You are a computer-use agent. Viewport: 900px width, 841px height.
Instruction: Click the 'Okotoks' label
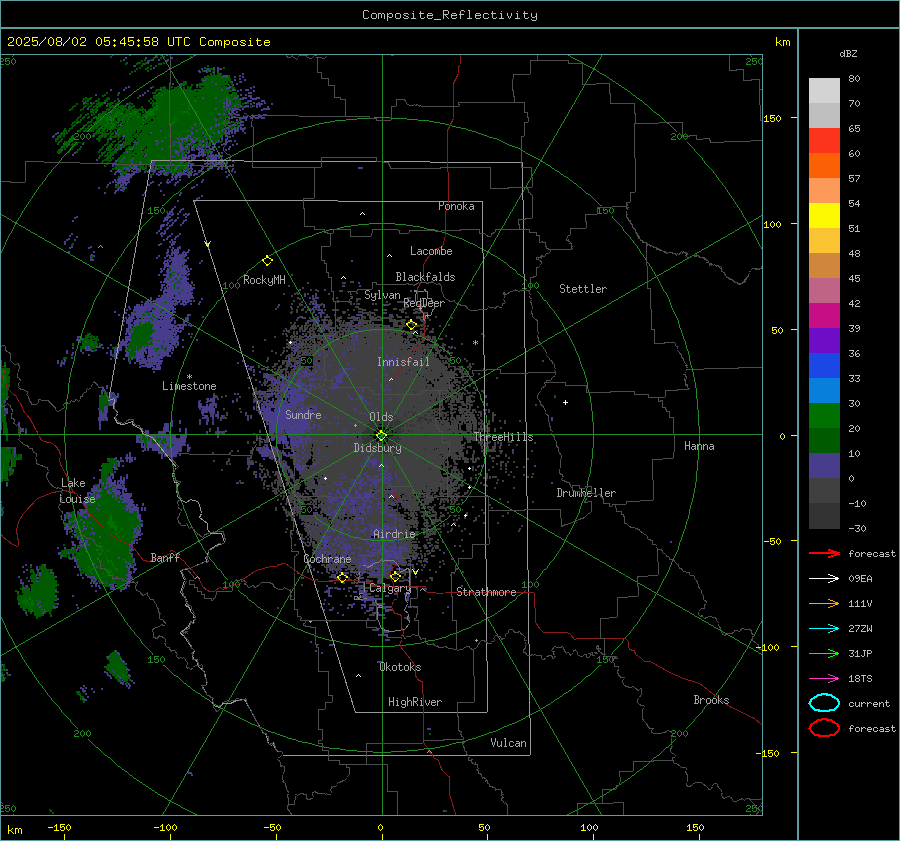(400, 667)
